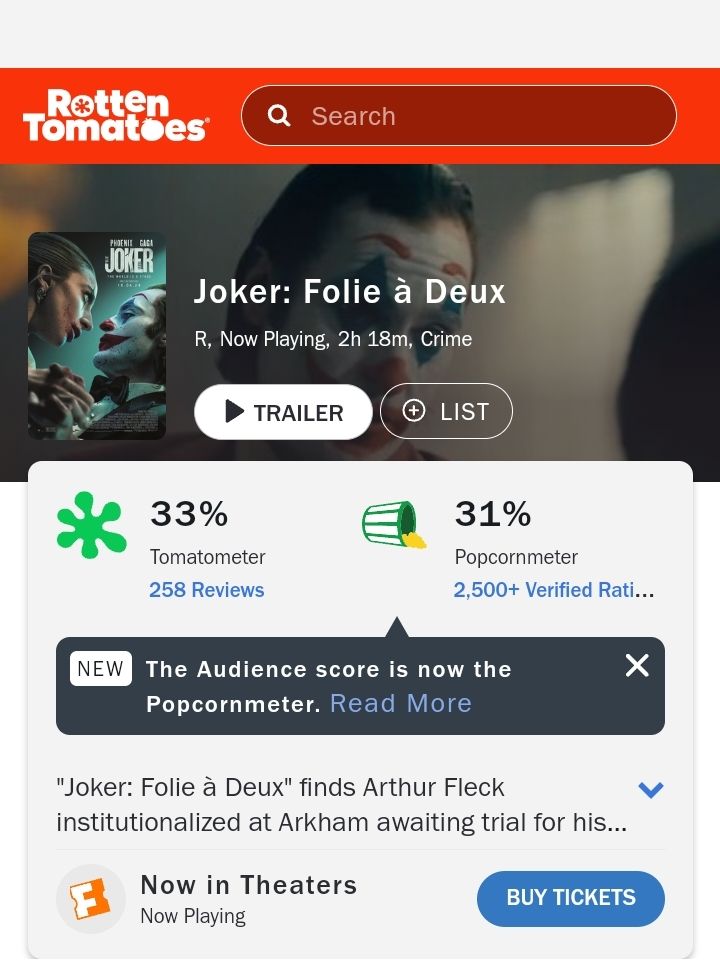Click the spilled popcorn bucket icon
This screenshot has width=720, height=960.
(394, 525)
